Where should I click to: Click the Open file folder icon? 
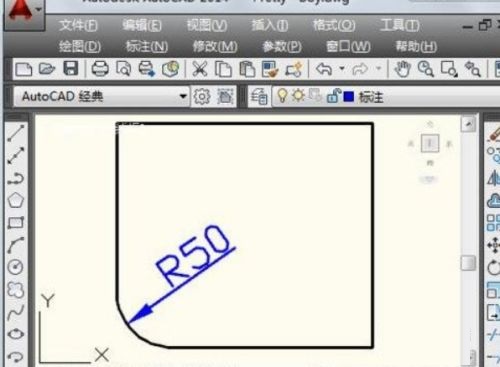coord(47,69)
